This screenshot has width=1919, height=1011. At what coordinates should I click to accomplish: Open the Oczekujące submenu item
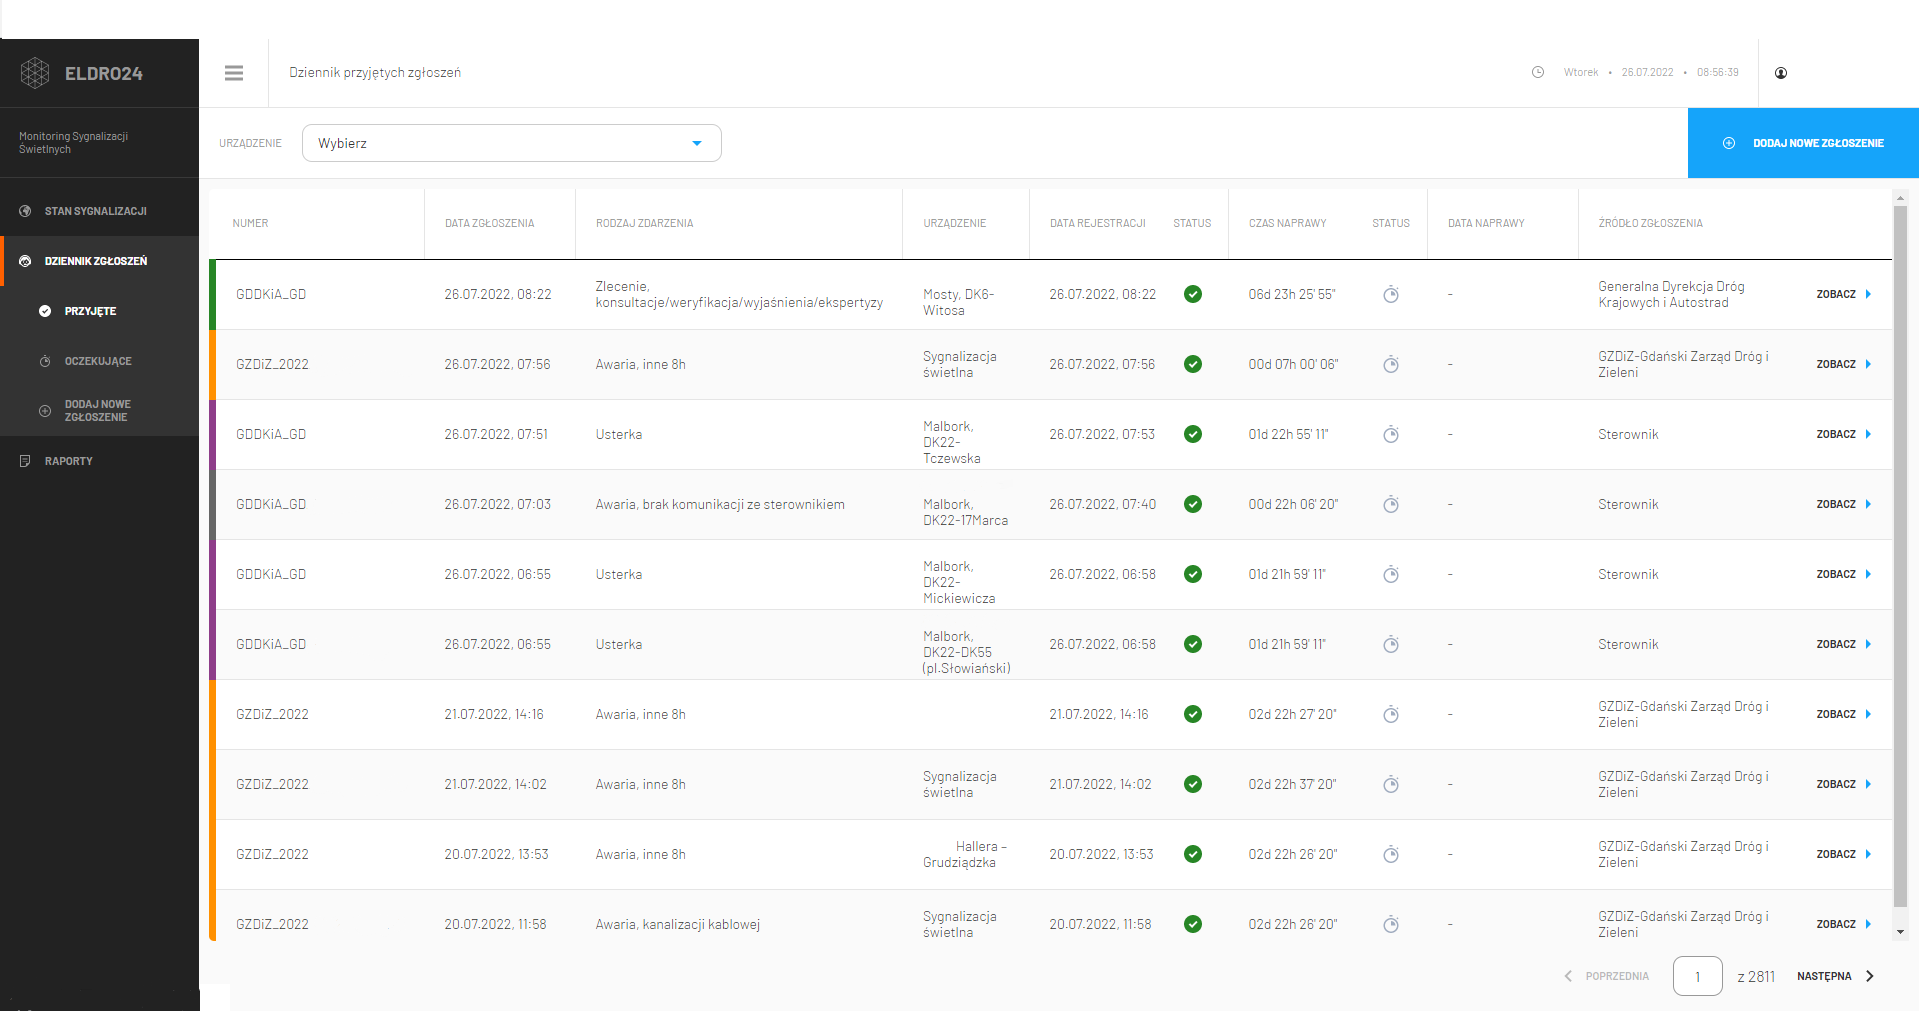pos(99,361)
